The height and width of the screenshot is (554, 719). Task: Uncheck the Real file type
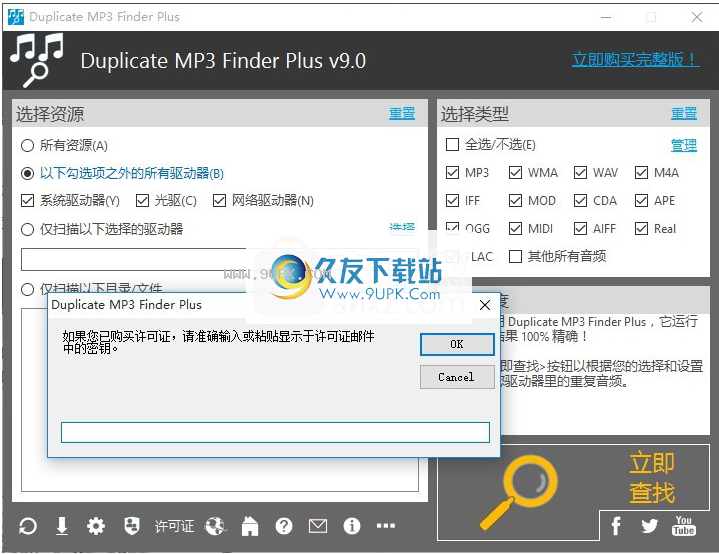tap(642, 229)
